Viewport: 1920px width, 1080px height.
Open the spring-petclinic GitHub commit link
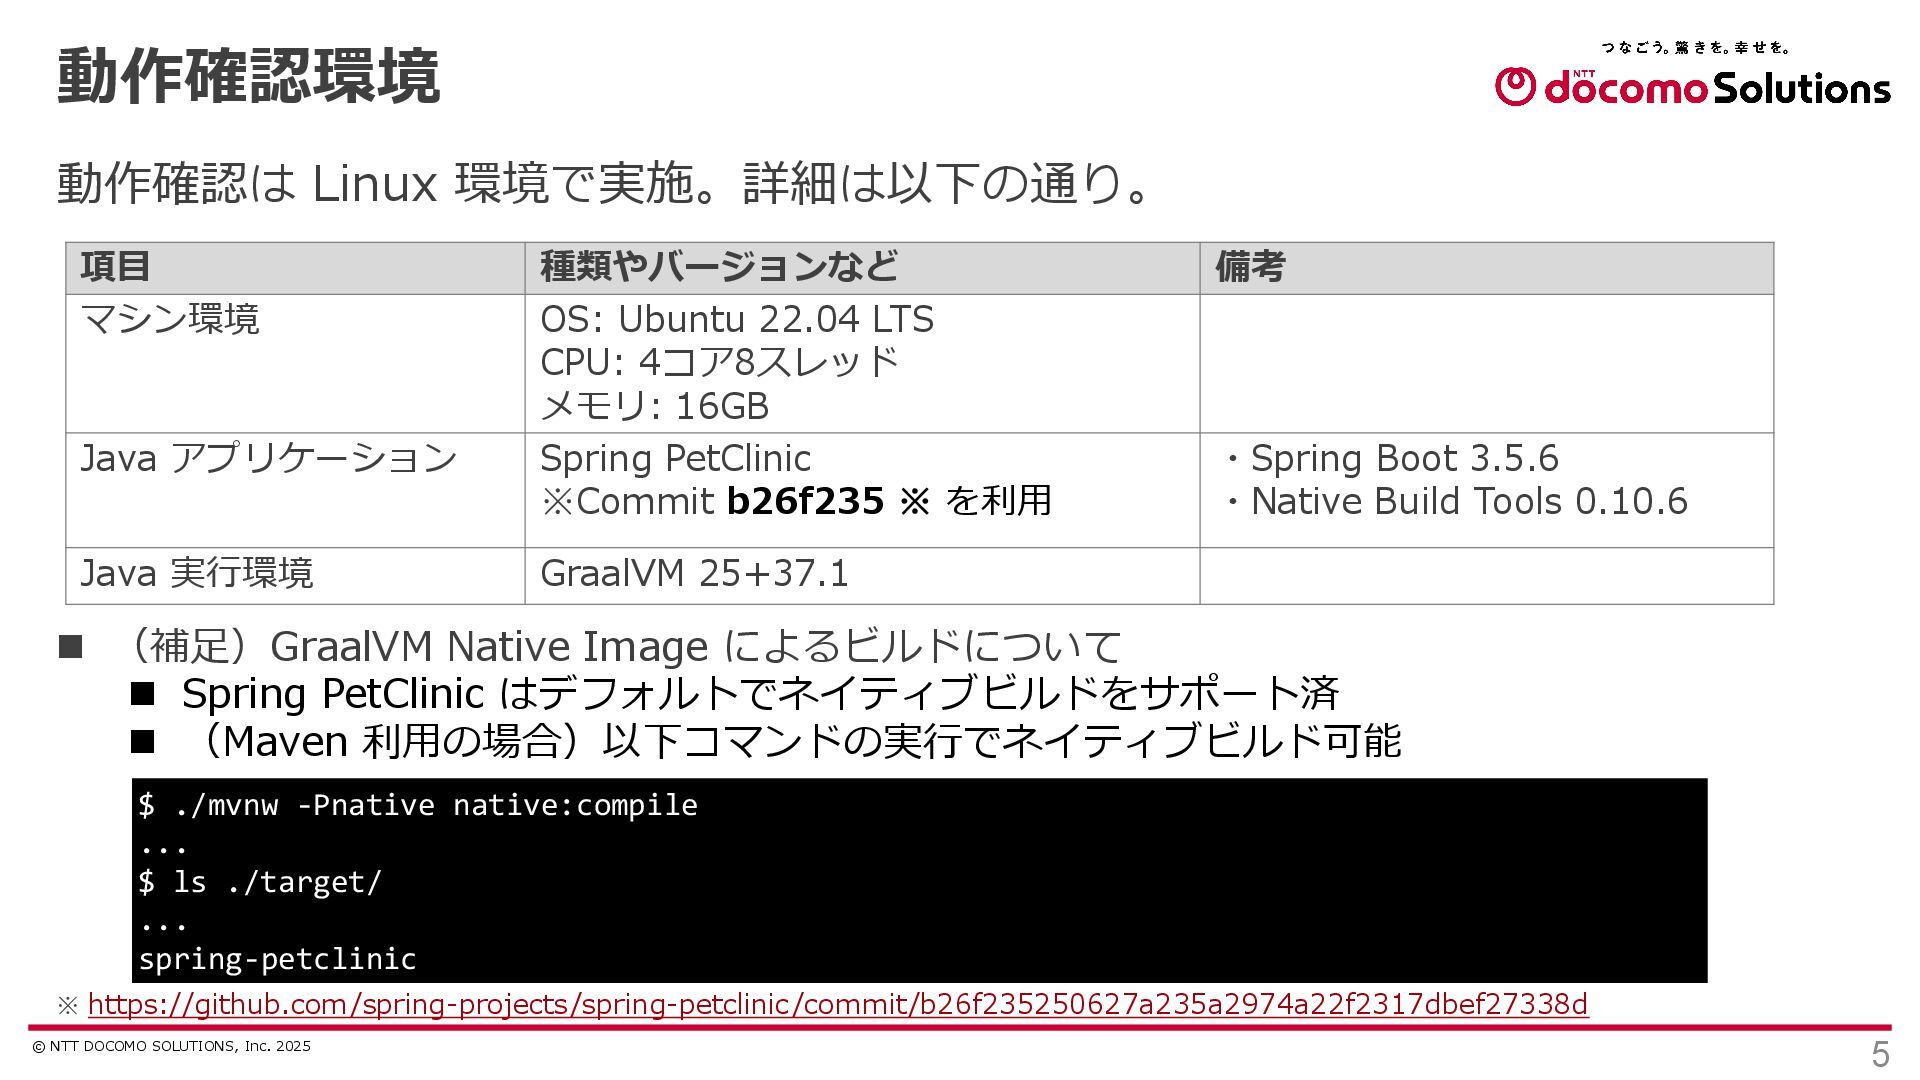pos(837,1004)
